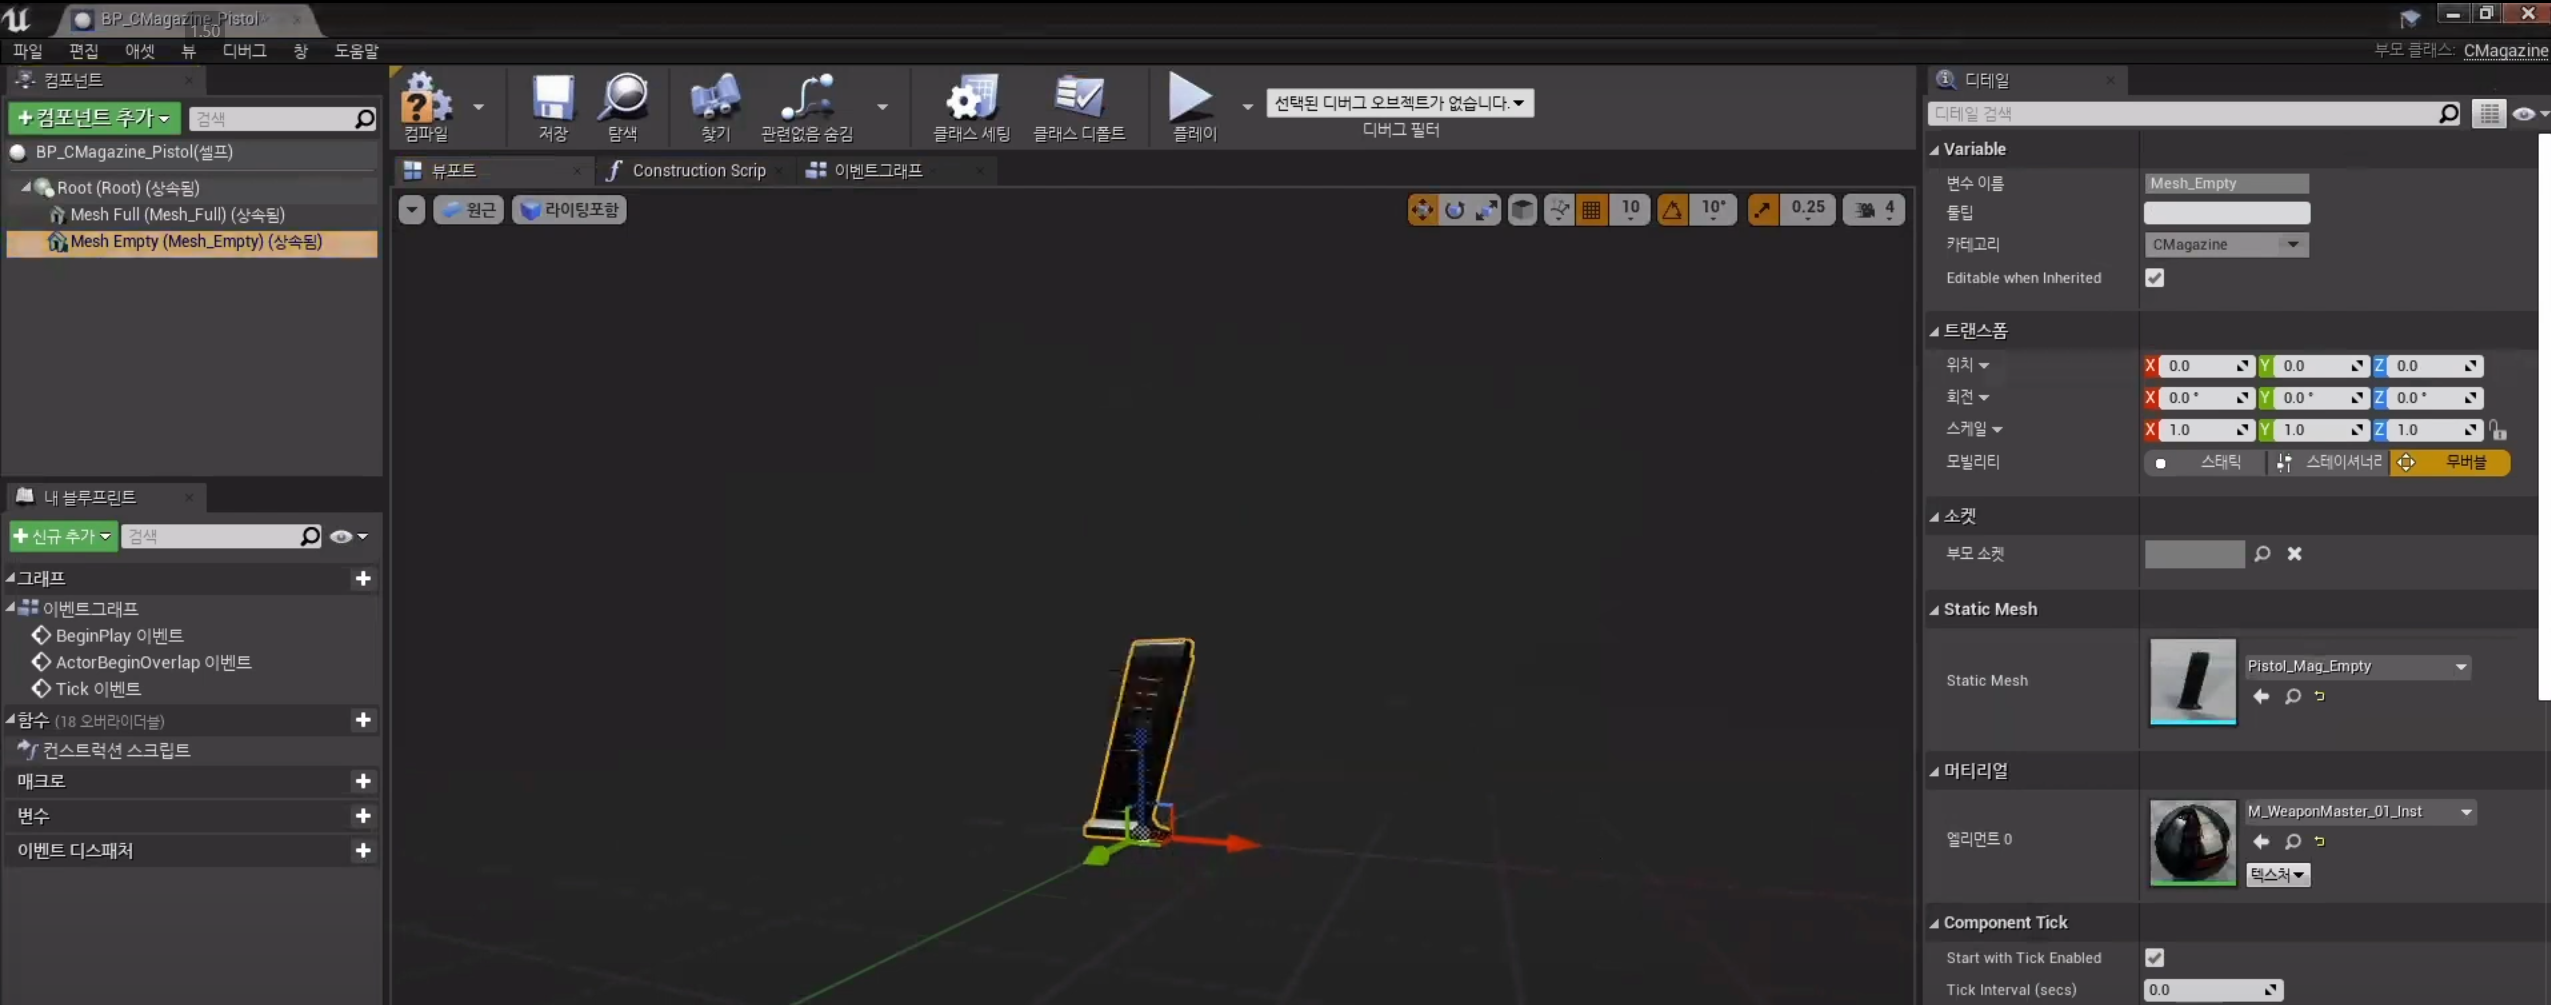The image size is (2551, 1005).
Task: Open the Asset (애셋) menu
Action: coord(140,51)
